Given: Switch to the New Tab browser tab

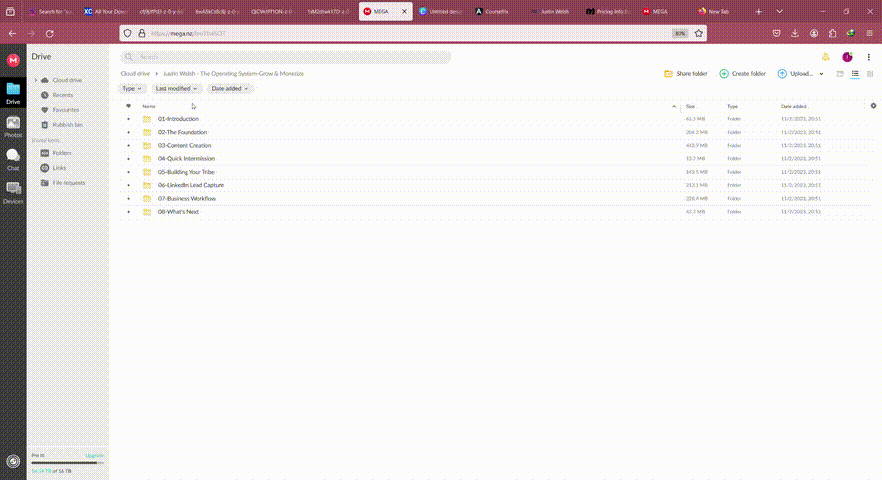Looking at the screenshot, I should tap(719, 11).
